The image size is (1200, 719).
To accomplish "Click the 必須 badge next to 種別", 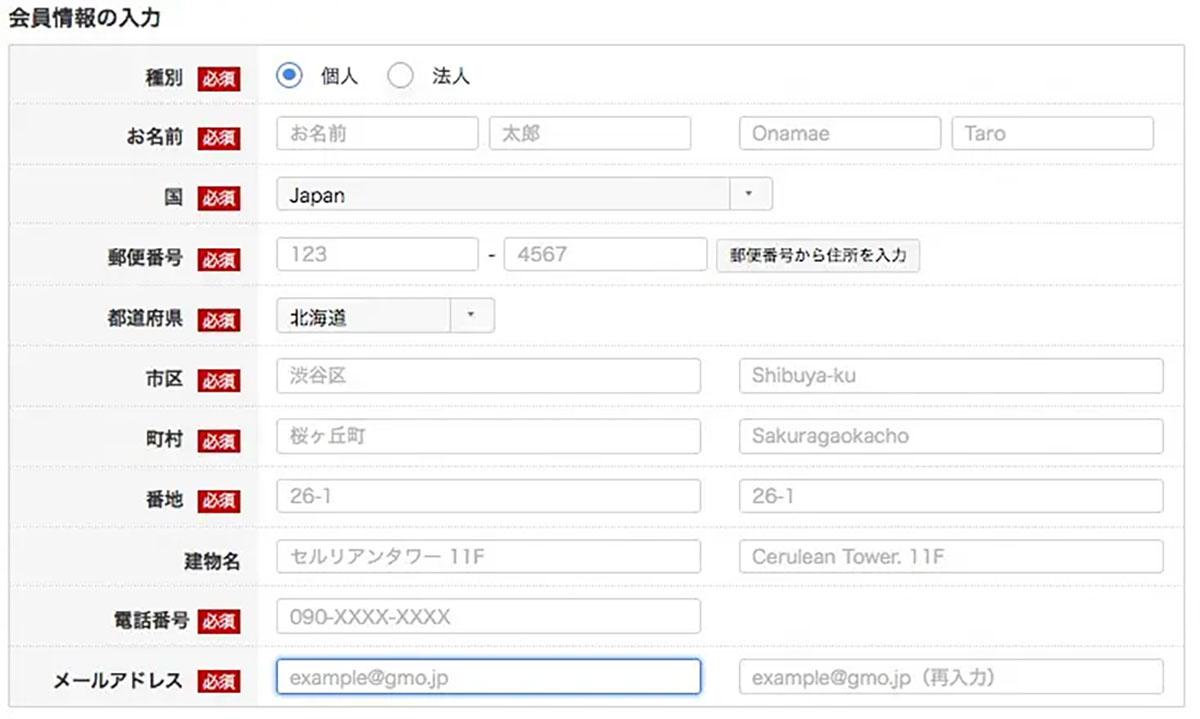I will pos(218,79).
